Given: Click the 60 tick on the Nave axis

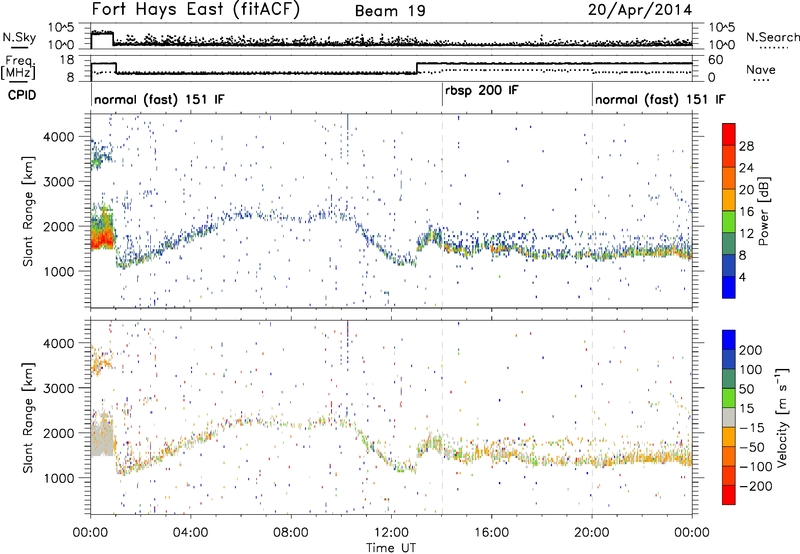Looking at the screenshot, I should click(x=716, y=60).
